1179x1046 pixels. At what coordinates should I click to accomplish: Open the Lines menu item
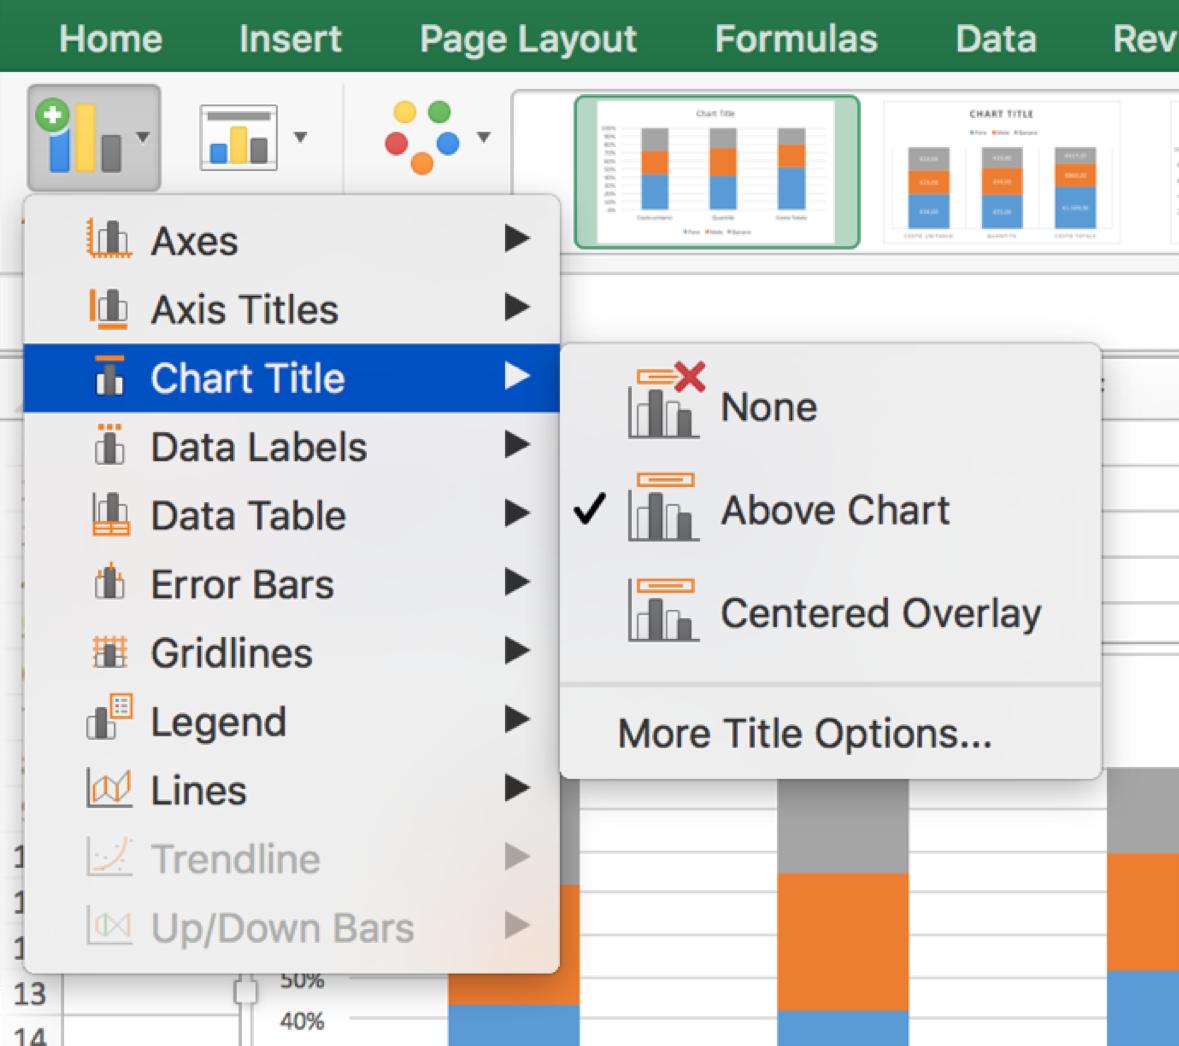pos(198,790)
